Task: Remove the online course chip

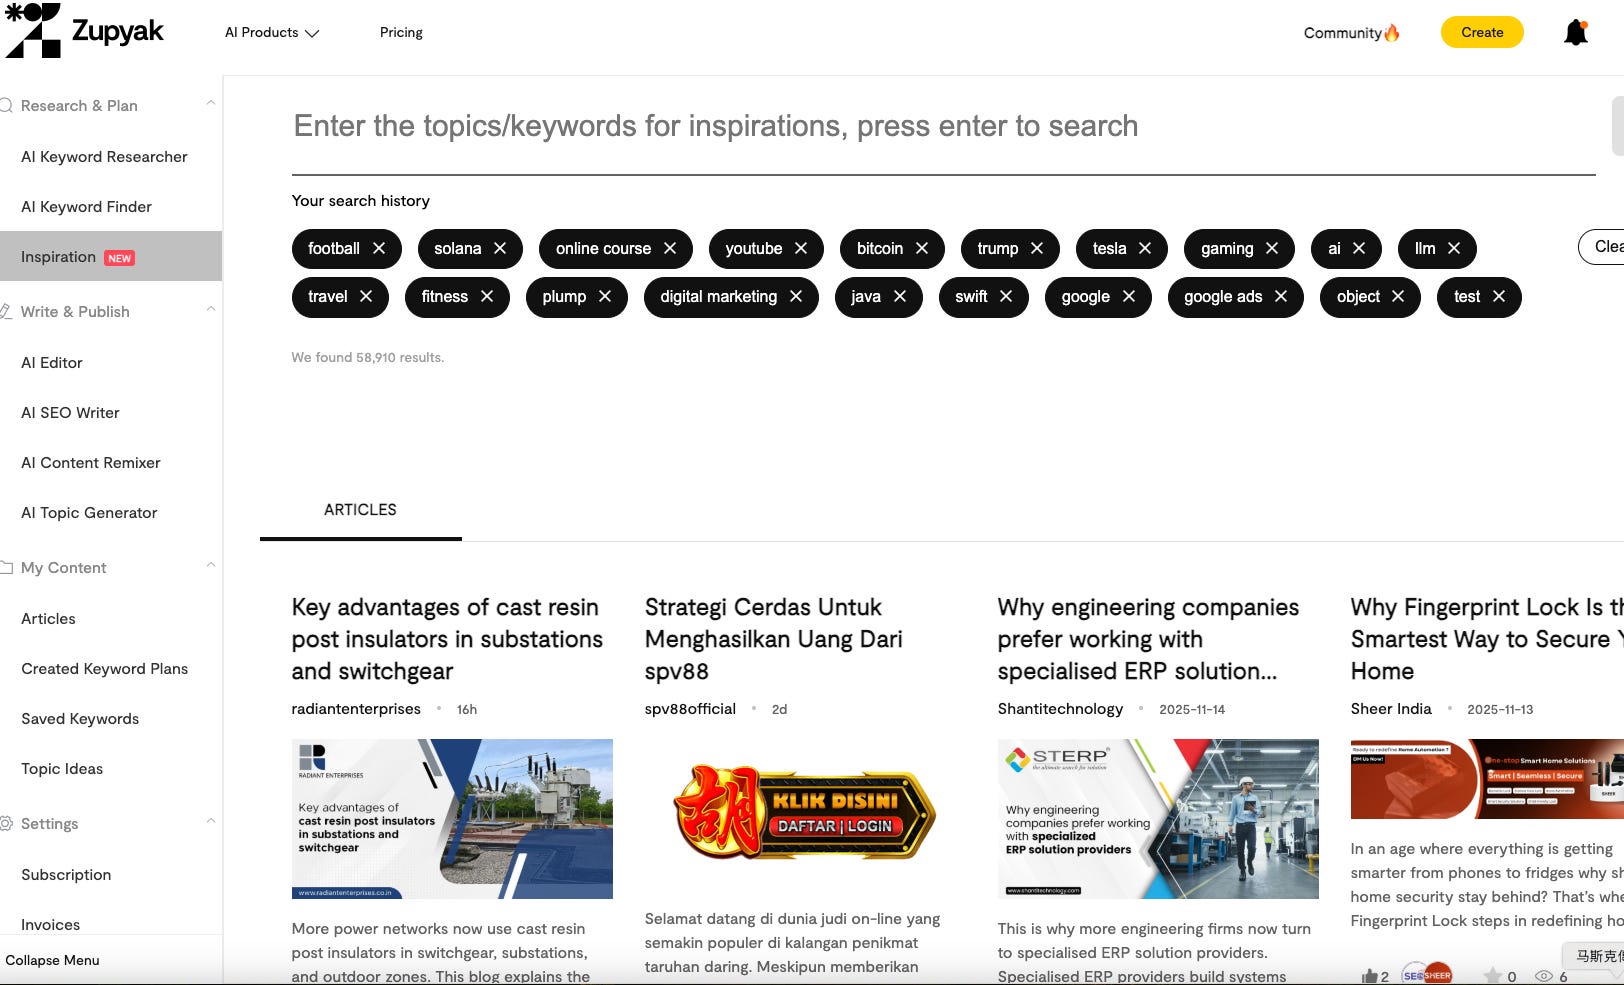Action: tap(670, 248)
